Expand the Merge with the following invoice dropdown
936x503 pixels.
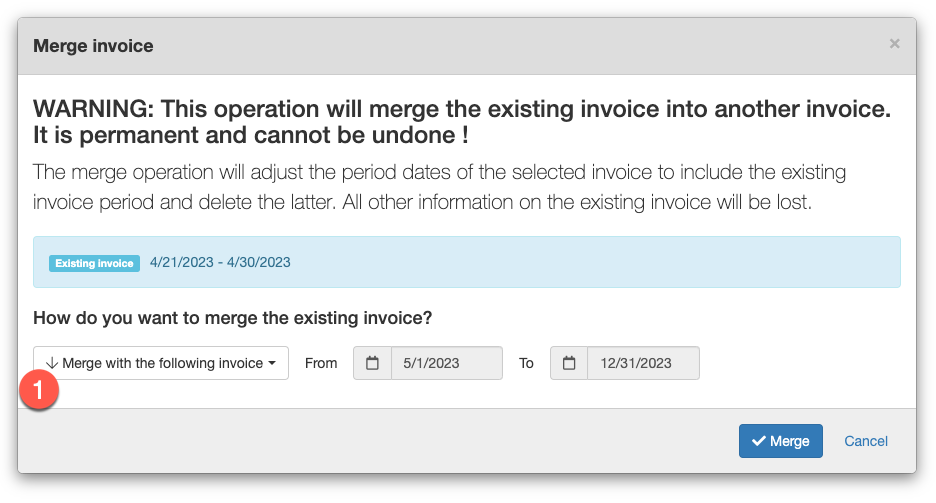pos(161,363)
